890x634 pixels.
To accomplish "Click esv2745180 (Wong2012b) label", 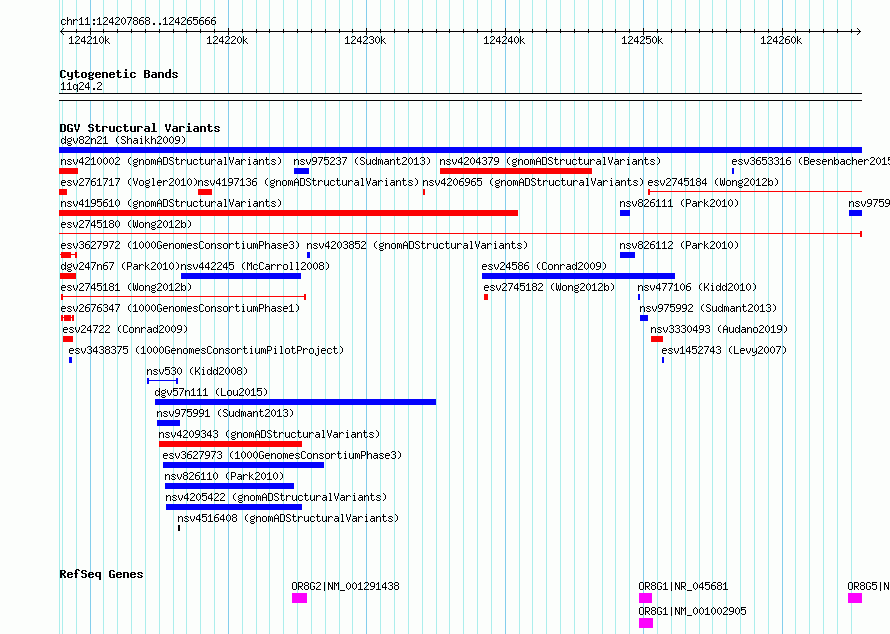I will 126,224.
